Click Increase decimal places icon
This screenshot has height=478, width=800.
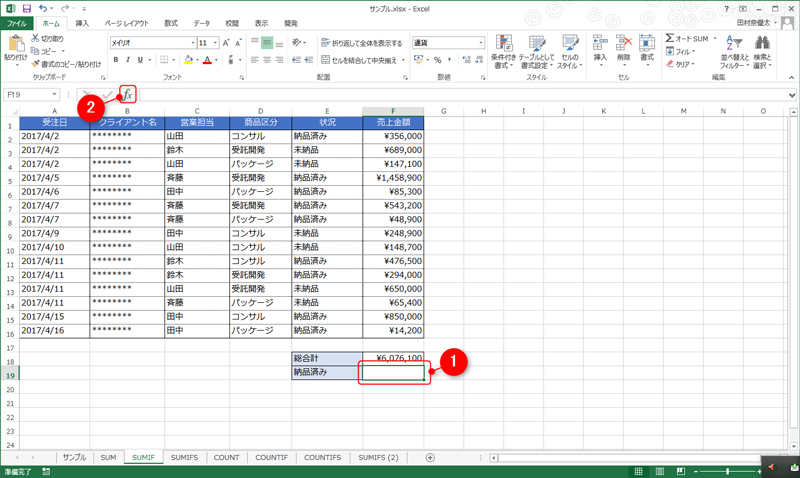pos(466,60)
